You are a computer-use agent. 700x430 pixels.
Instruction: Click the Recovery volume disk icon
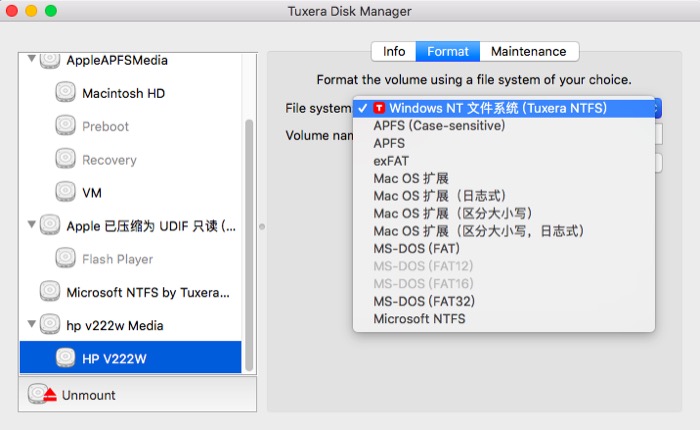(x=66, y=159)
